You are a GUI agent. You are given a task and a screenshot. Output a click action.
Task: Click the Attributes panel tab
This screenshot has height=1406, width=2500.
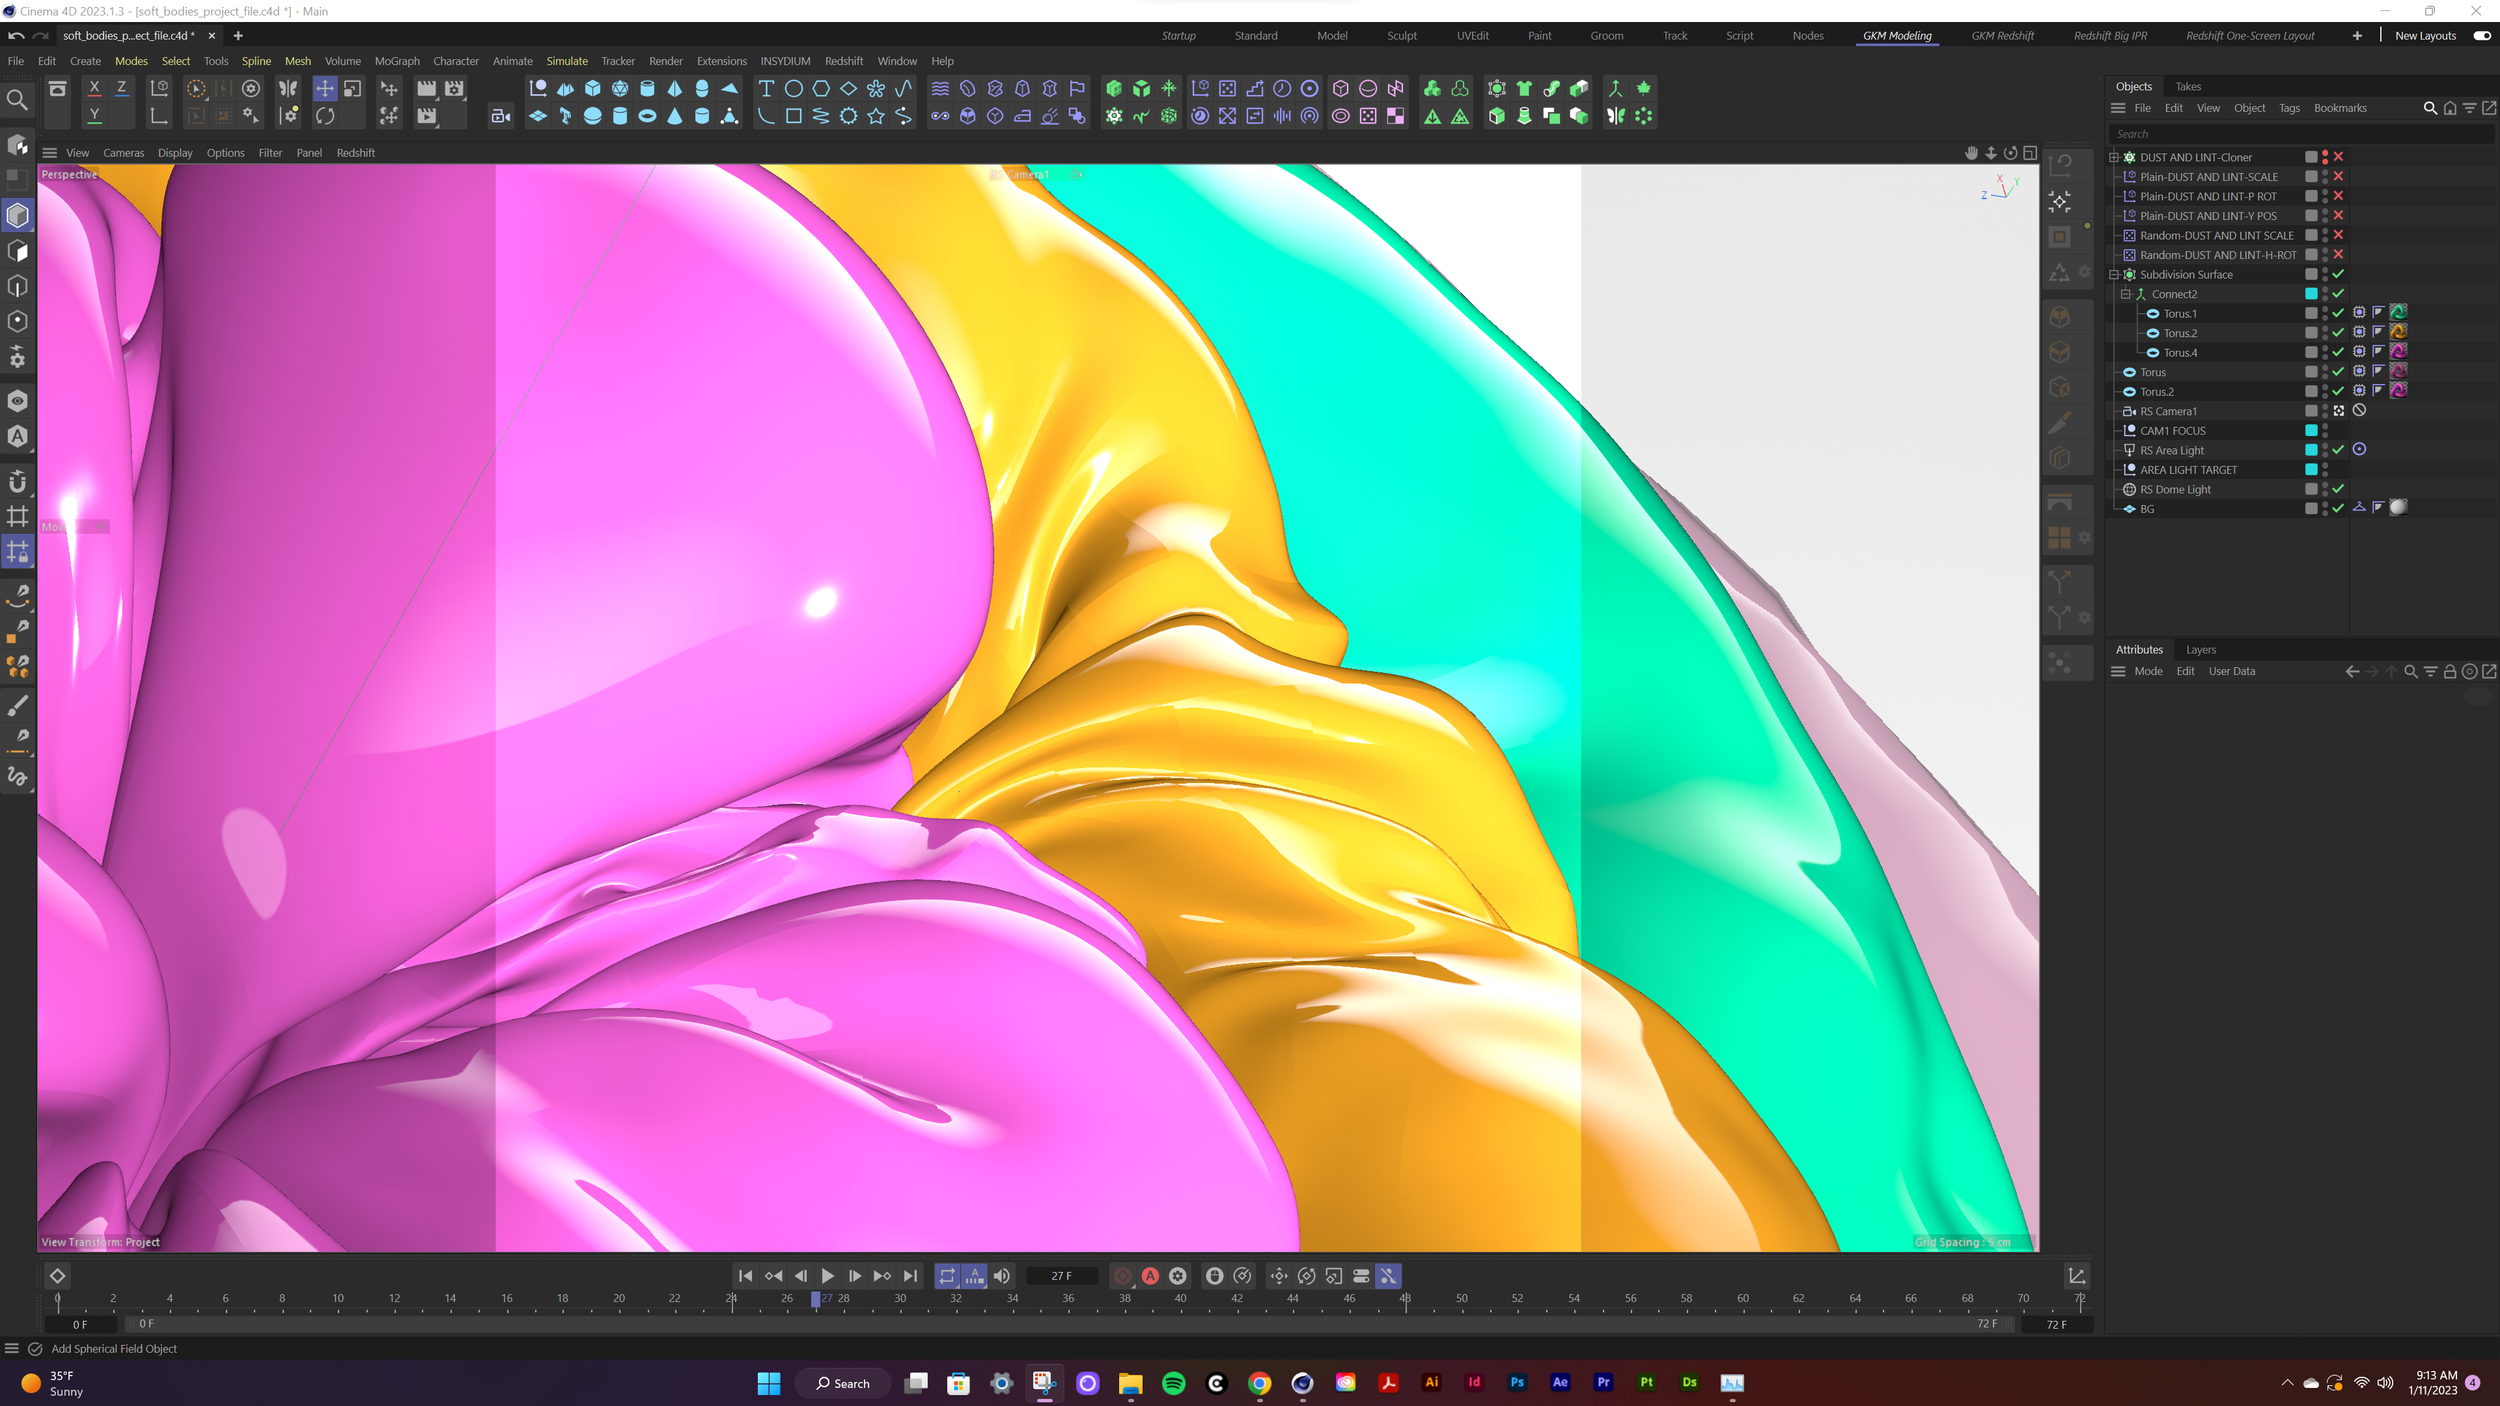[x=2141, y=649]
